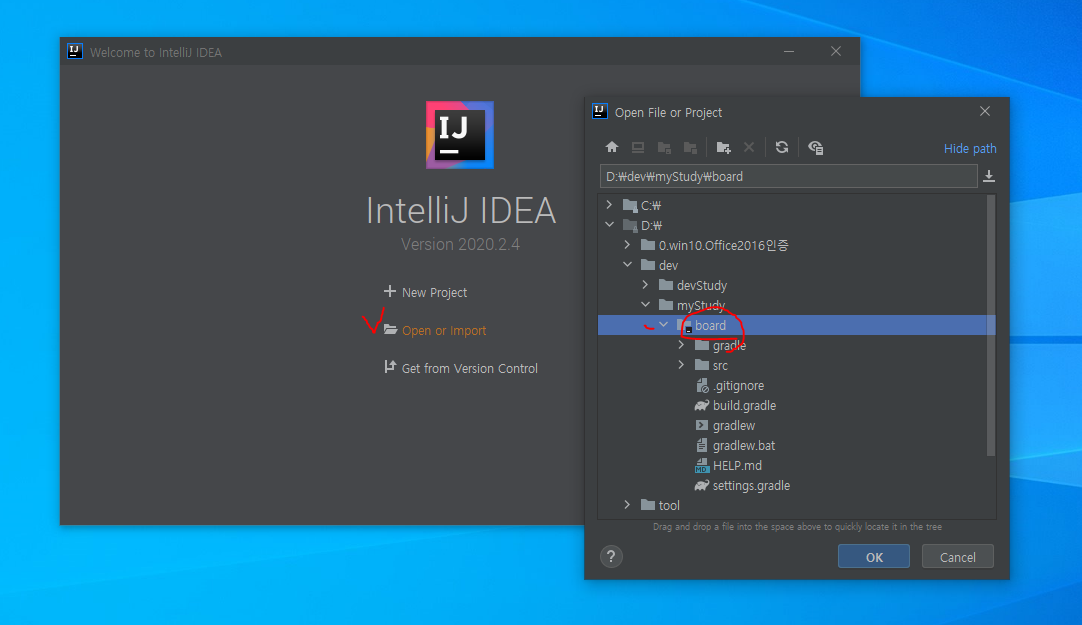Click Open or Import folder icon
Screen dimensions: 1082x625
tap(391, 330)
